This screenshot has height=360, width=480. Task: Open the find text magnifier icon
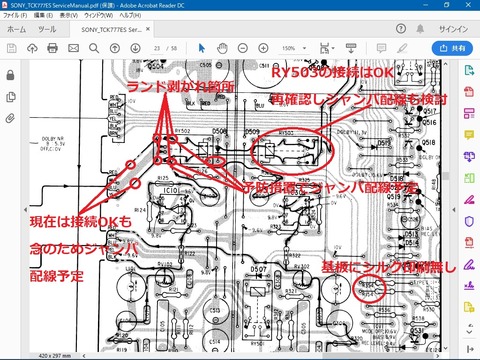pos(94,48)
